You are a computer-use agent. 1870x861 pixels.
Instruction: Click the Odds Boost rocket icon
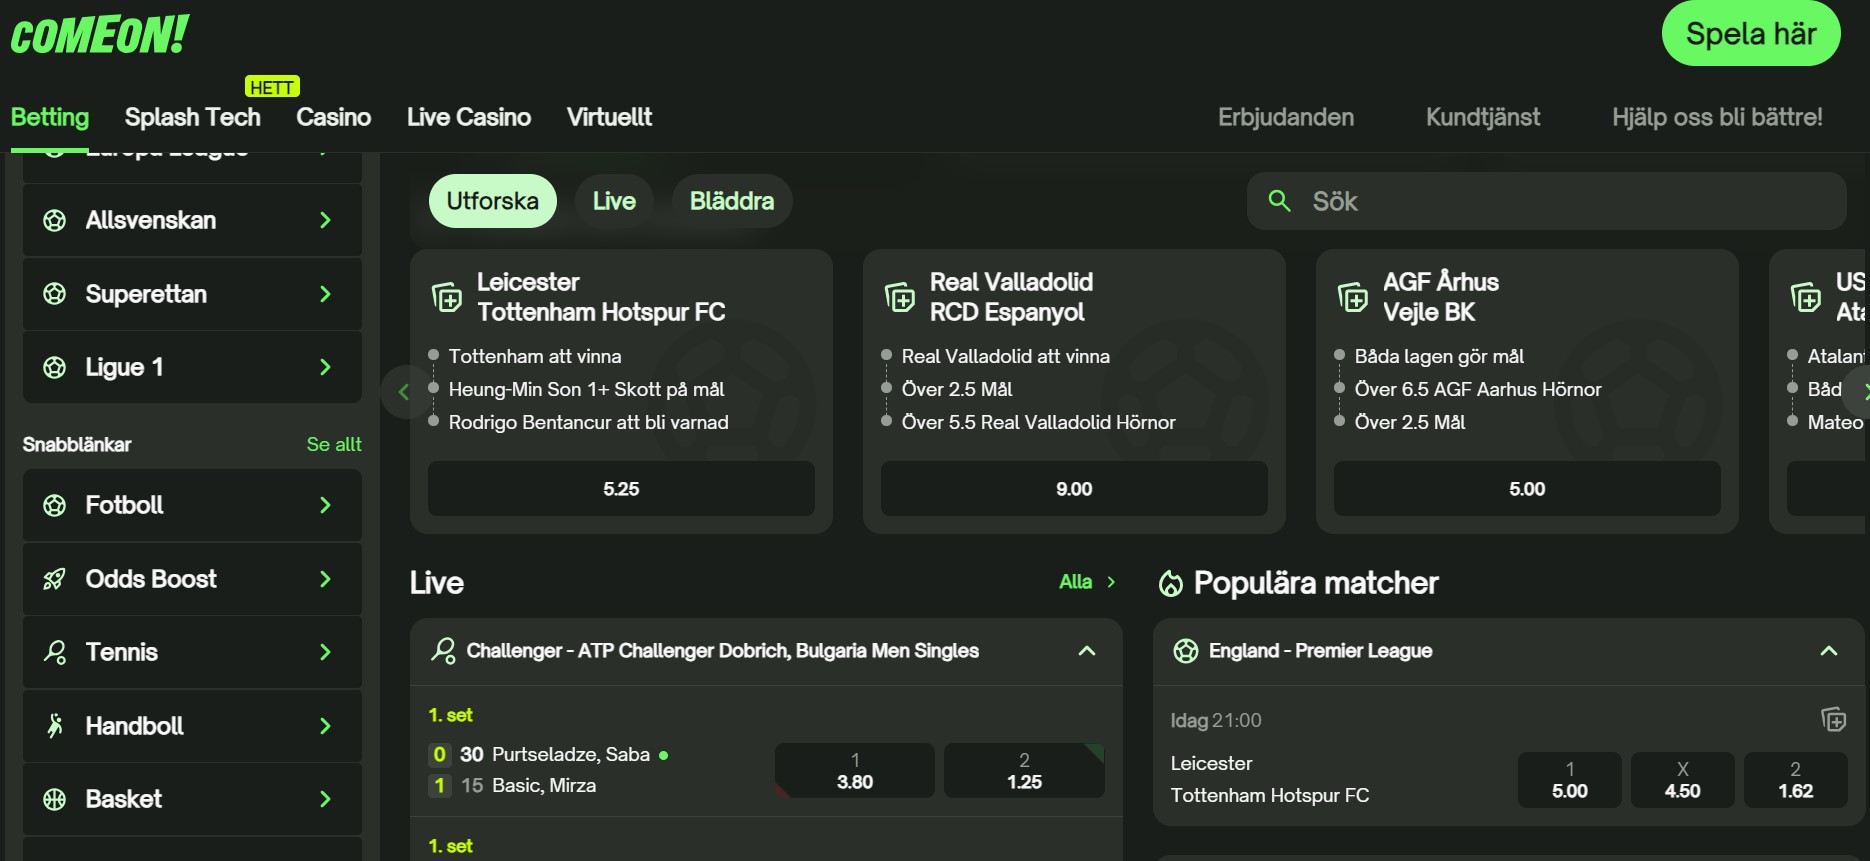[55, 579]
